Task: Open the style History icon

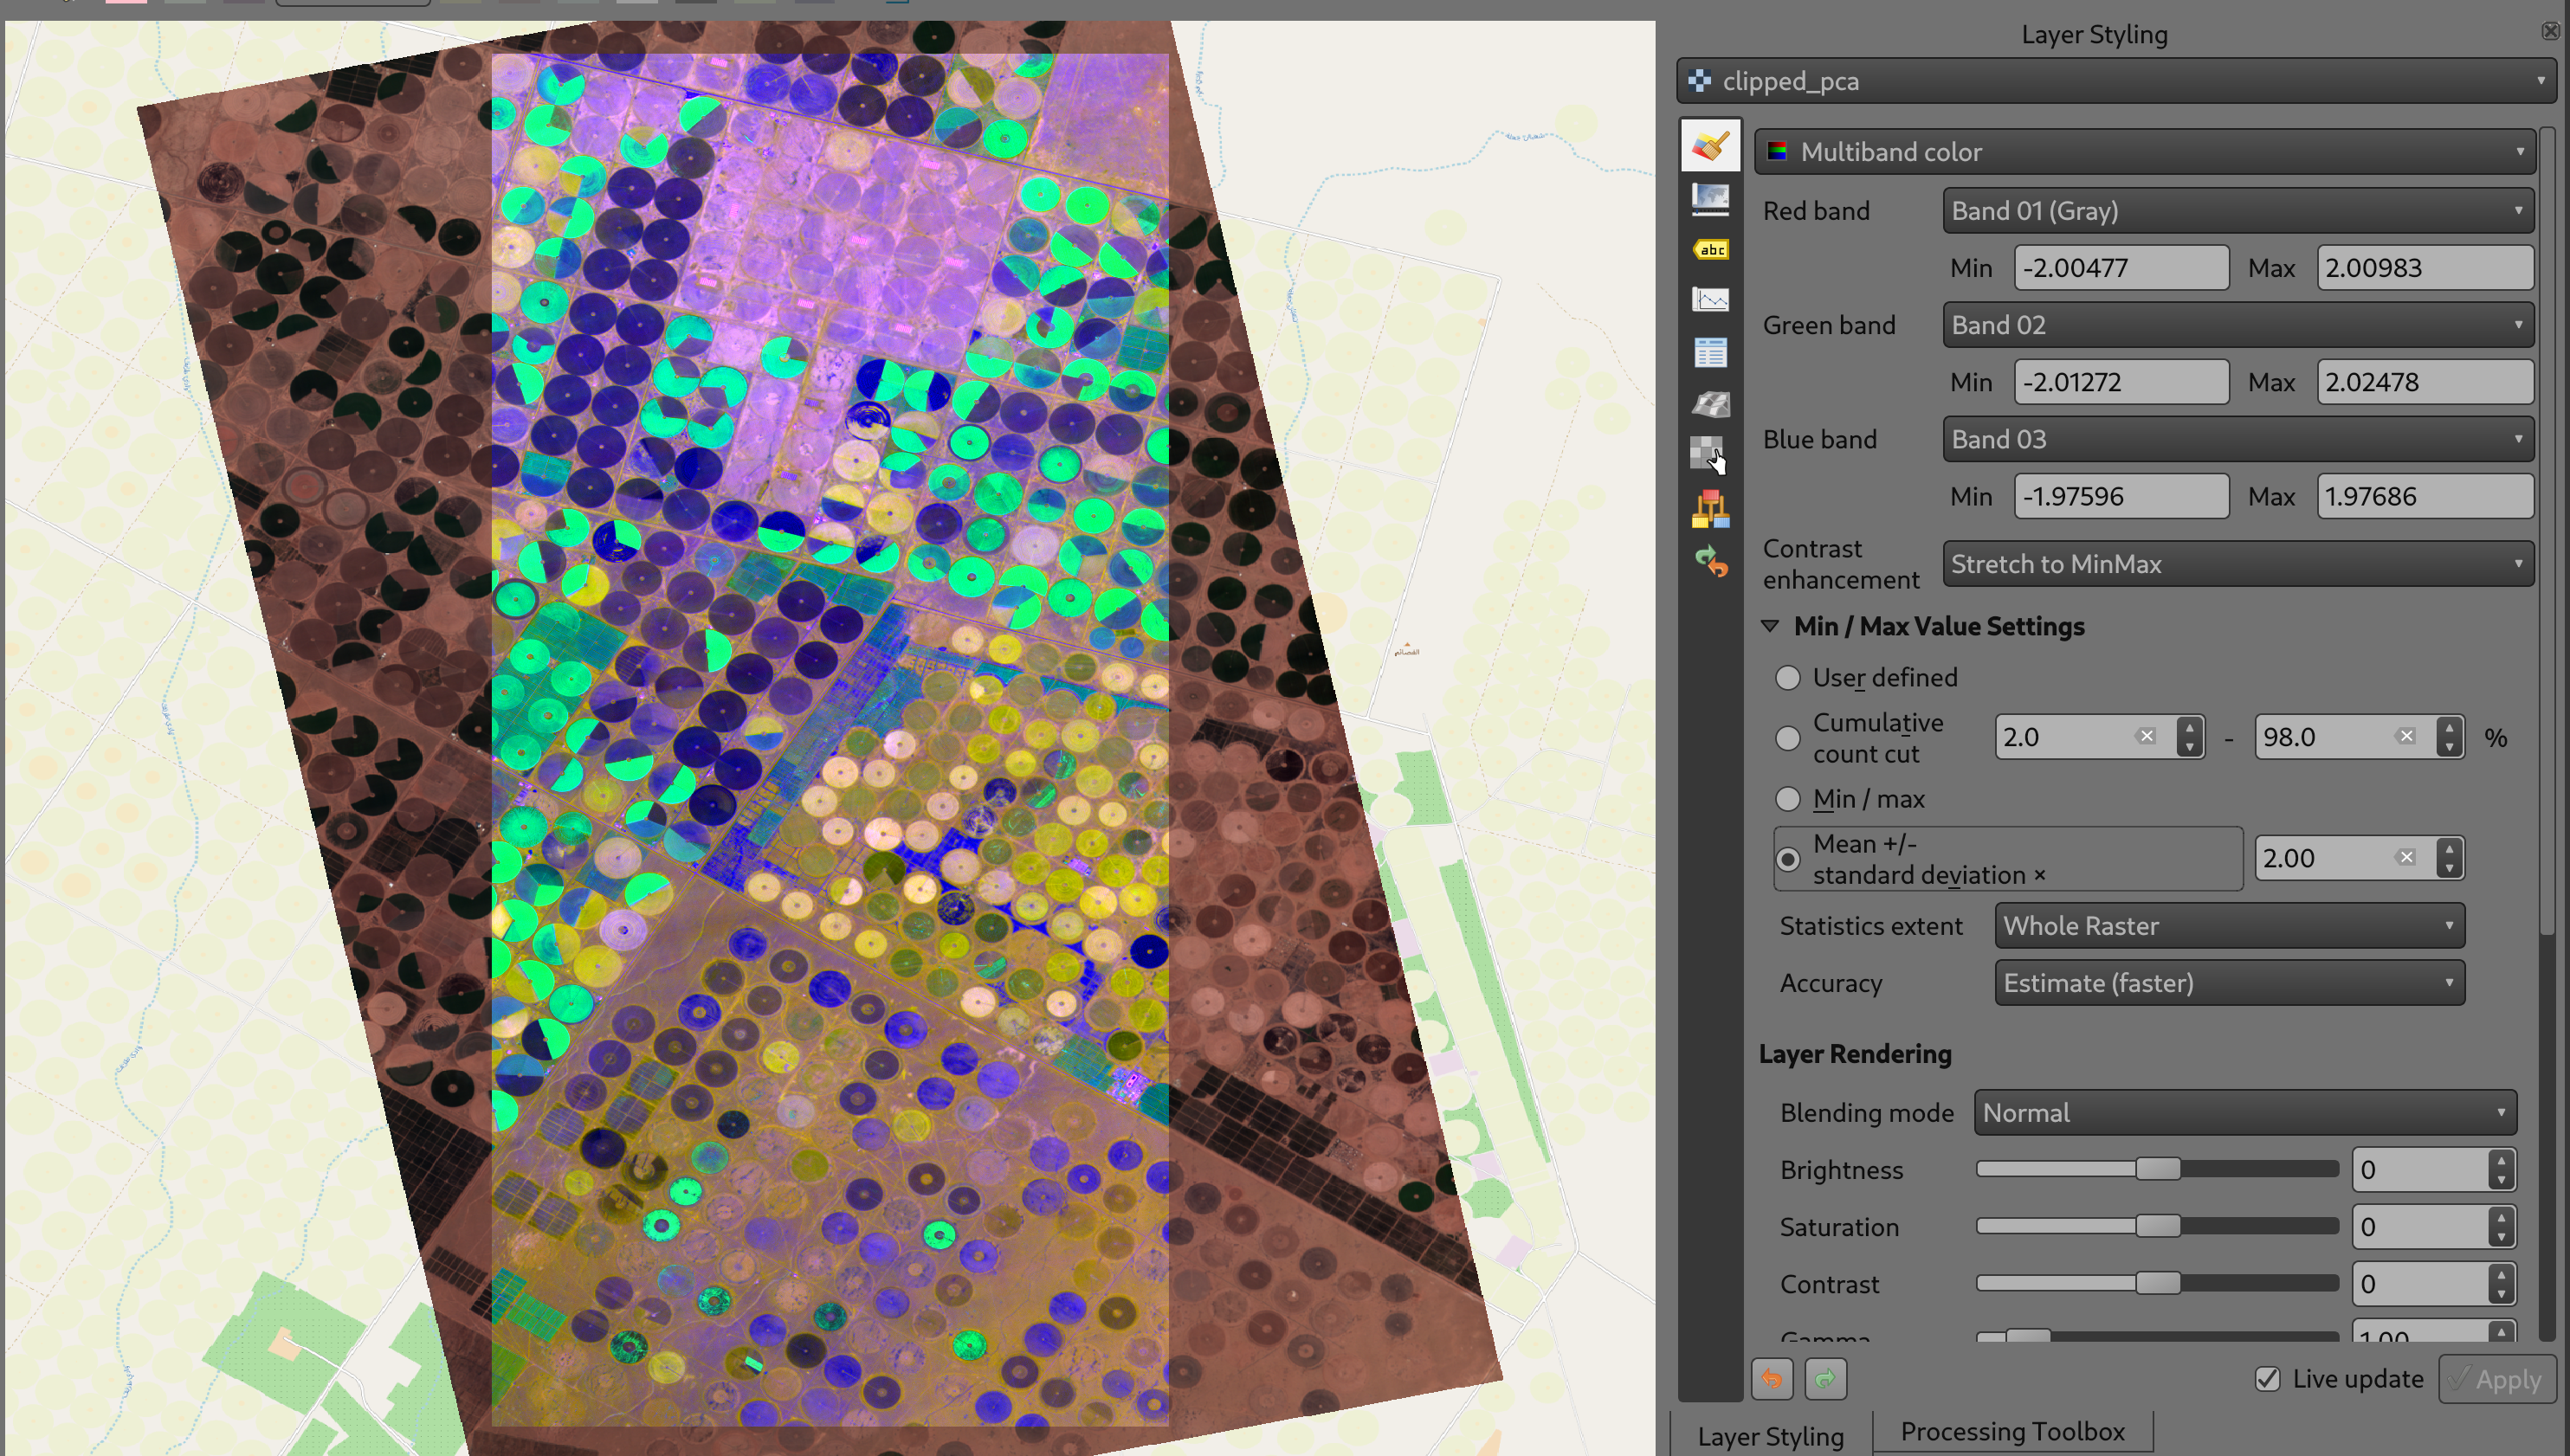Action: [1710, 563]
